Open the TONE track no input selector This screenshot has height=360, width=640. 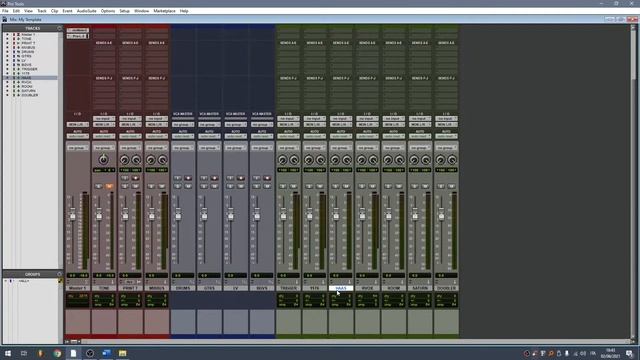coord(104,118)
